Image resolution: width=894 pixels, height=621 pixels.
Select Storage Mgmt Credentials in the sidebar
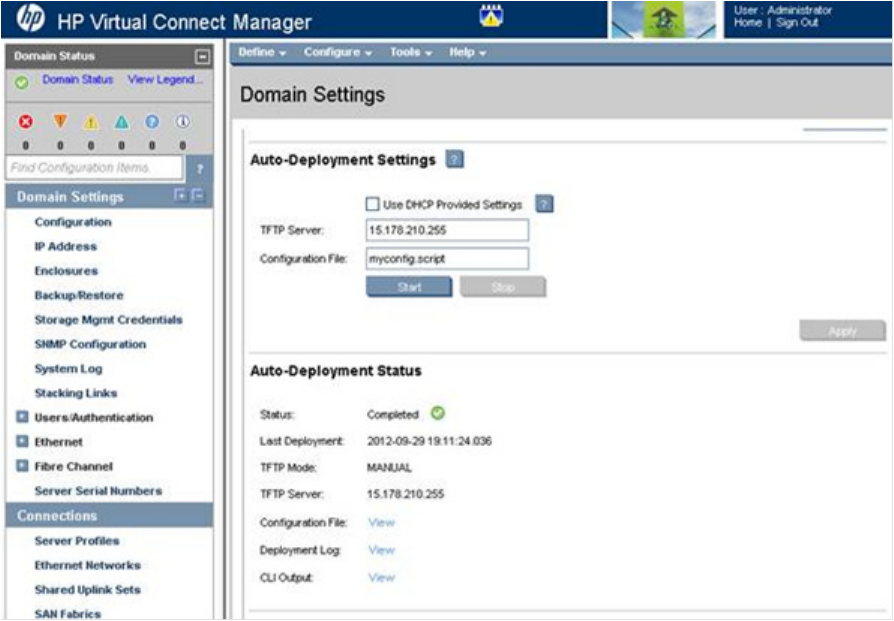coord(108,320)
